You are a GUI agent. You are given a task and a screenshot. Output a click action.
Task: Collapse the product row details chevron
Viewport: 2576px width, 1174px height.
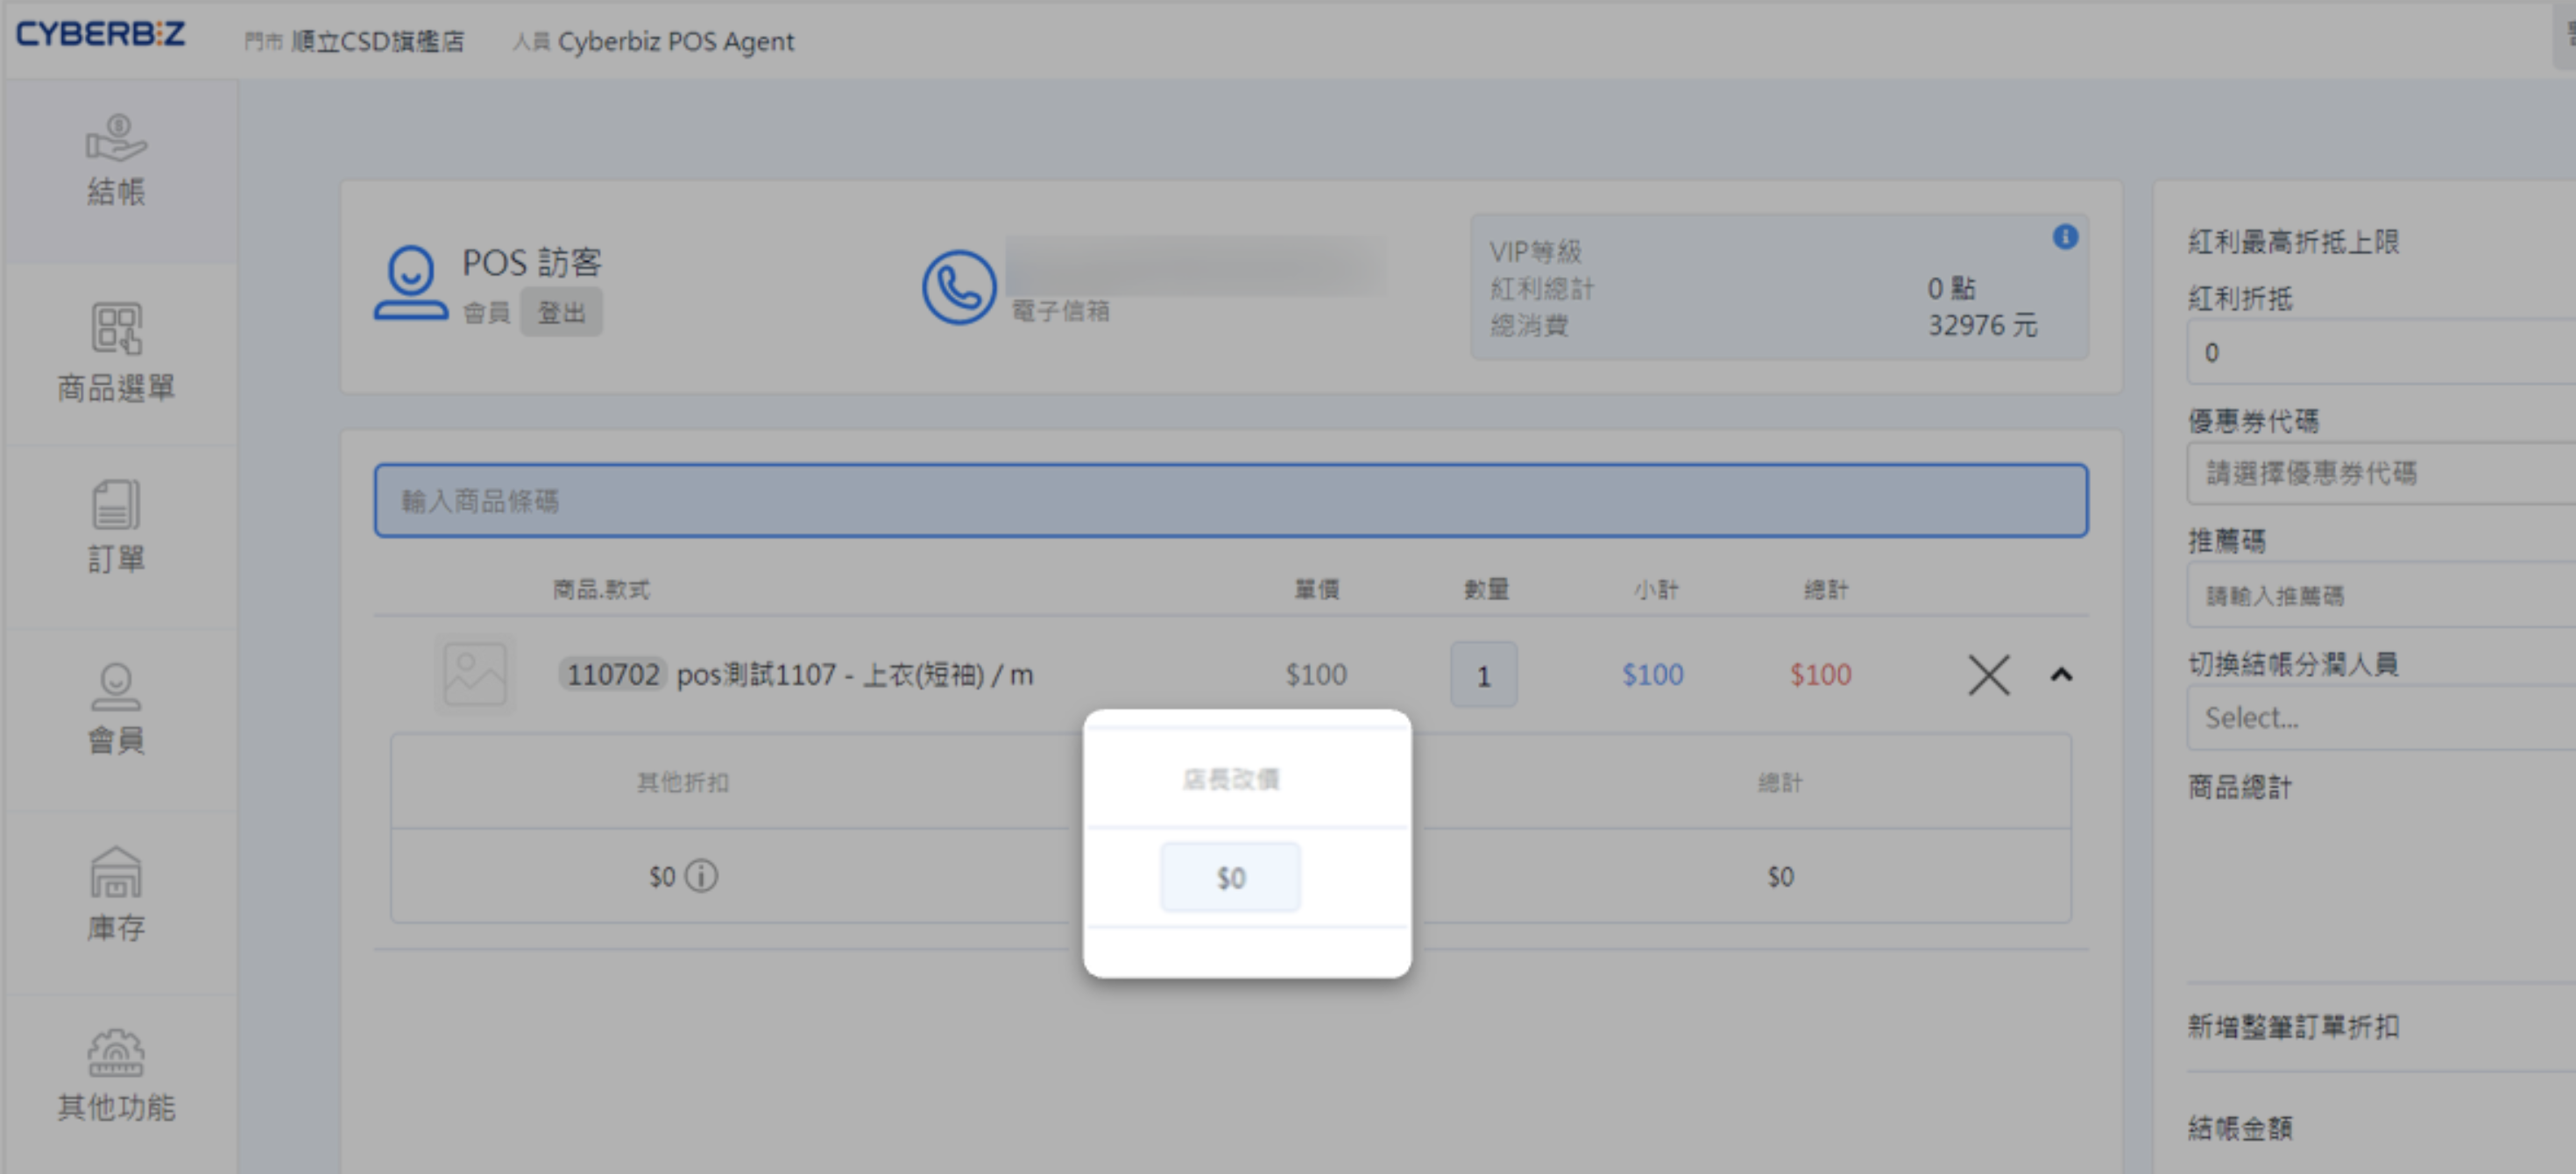click(x=2061, y=675)
